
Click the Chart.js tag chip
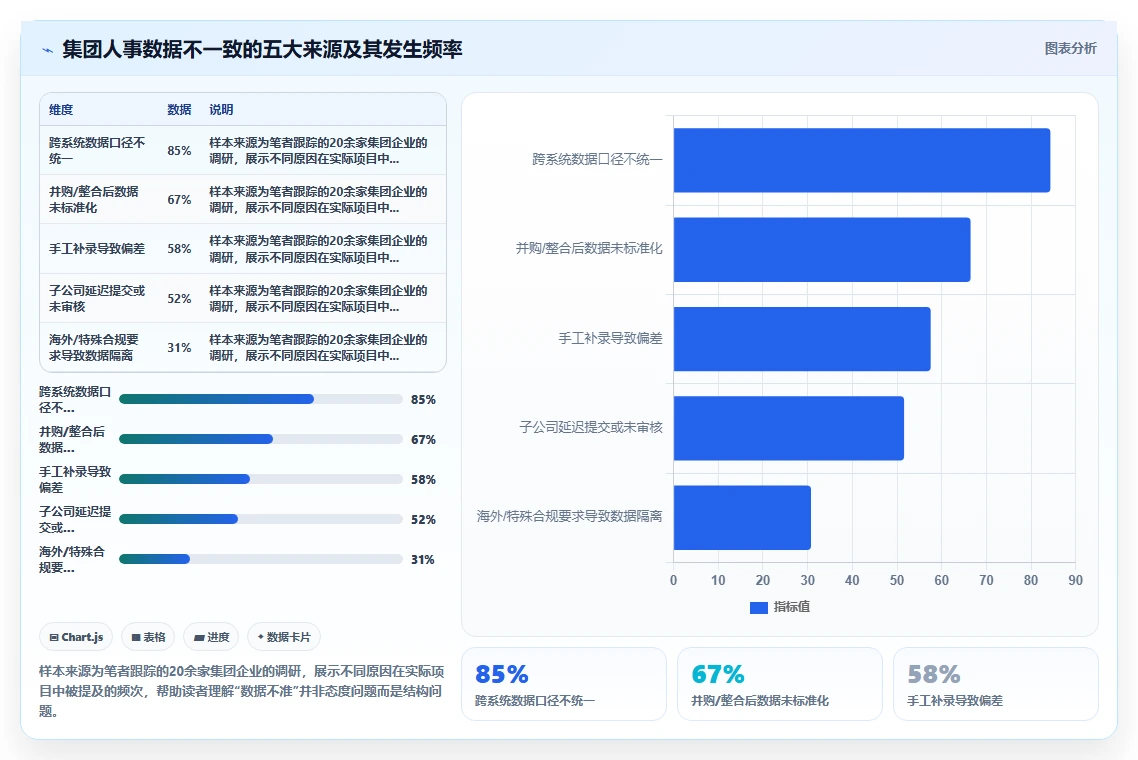click(76, 637)
